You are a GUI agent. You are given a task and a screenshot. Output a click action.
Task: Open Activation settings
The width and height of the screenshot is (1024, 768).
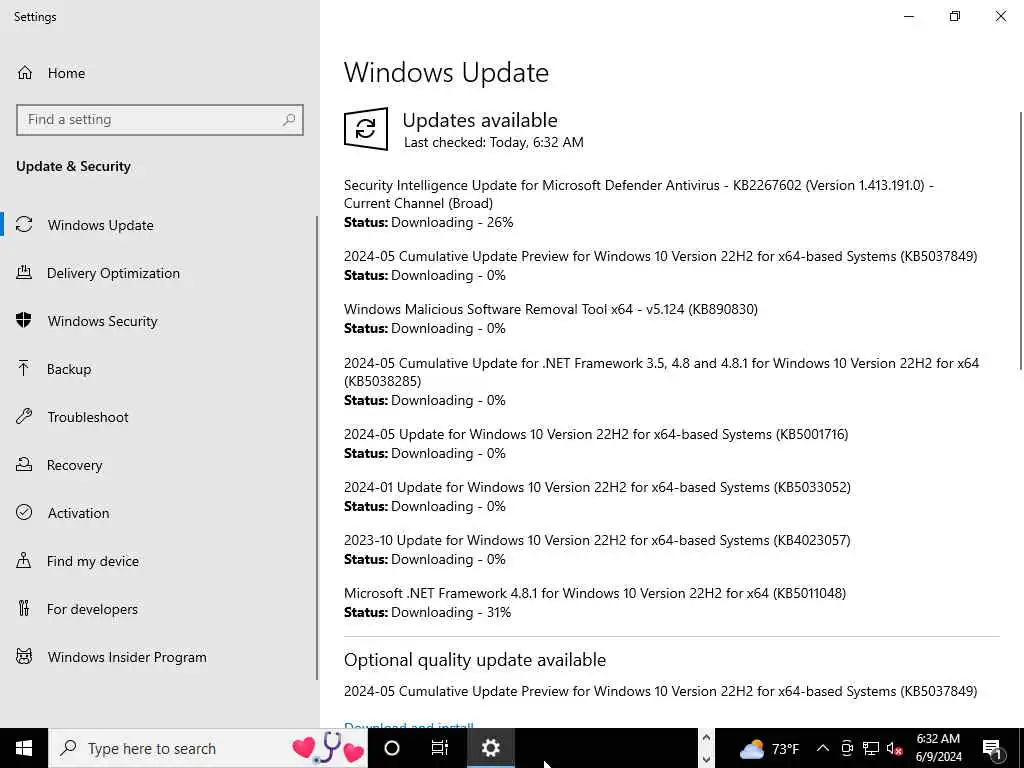click(160, 513)
